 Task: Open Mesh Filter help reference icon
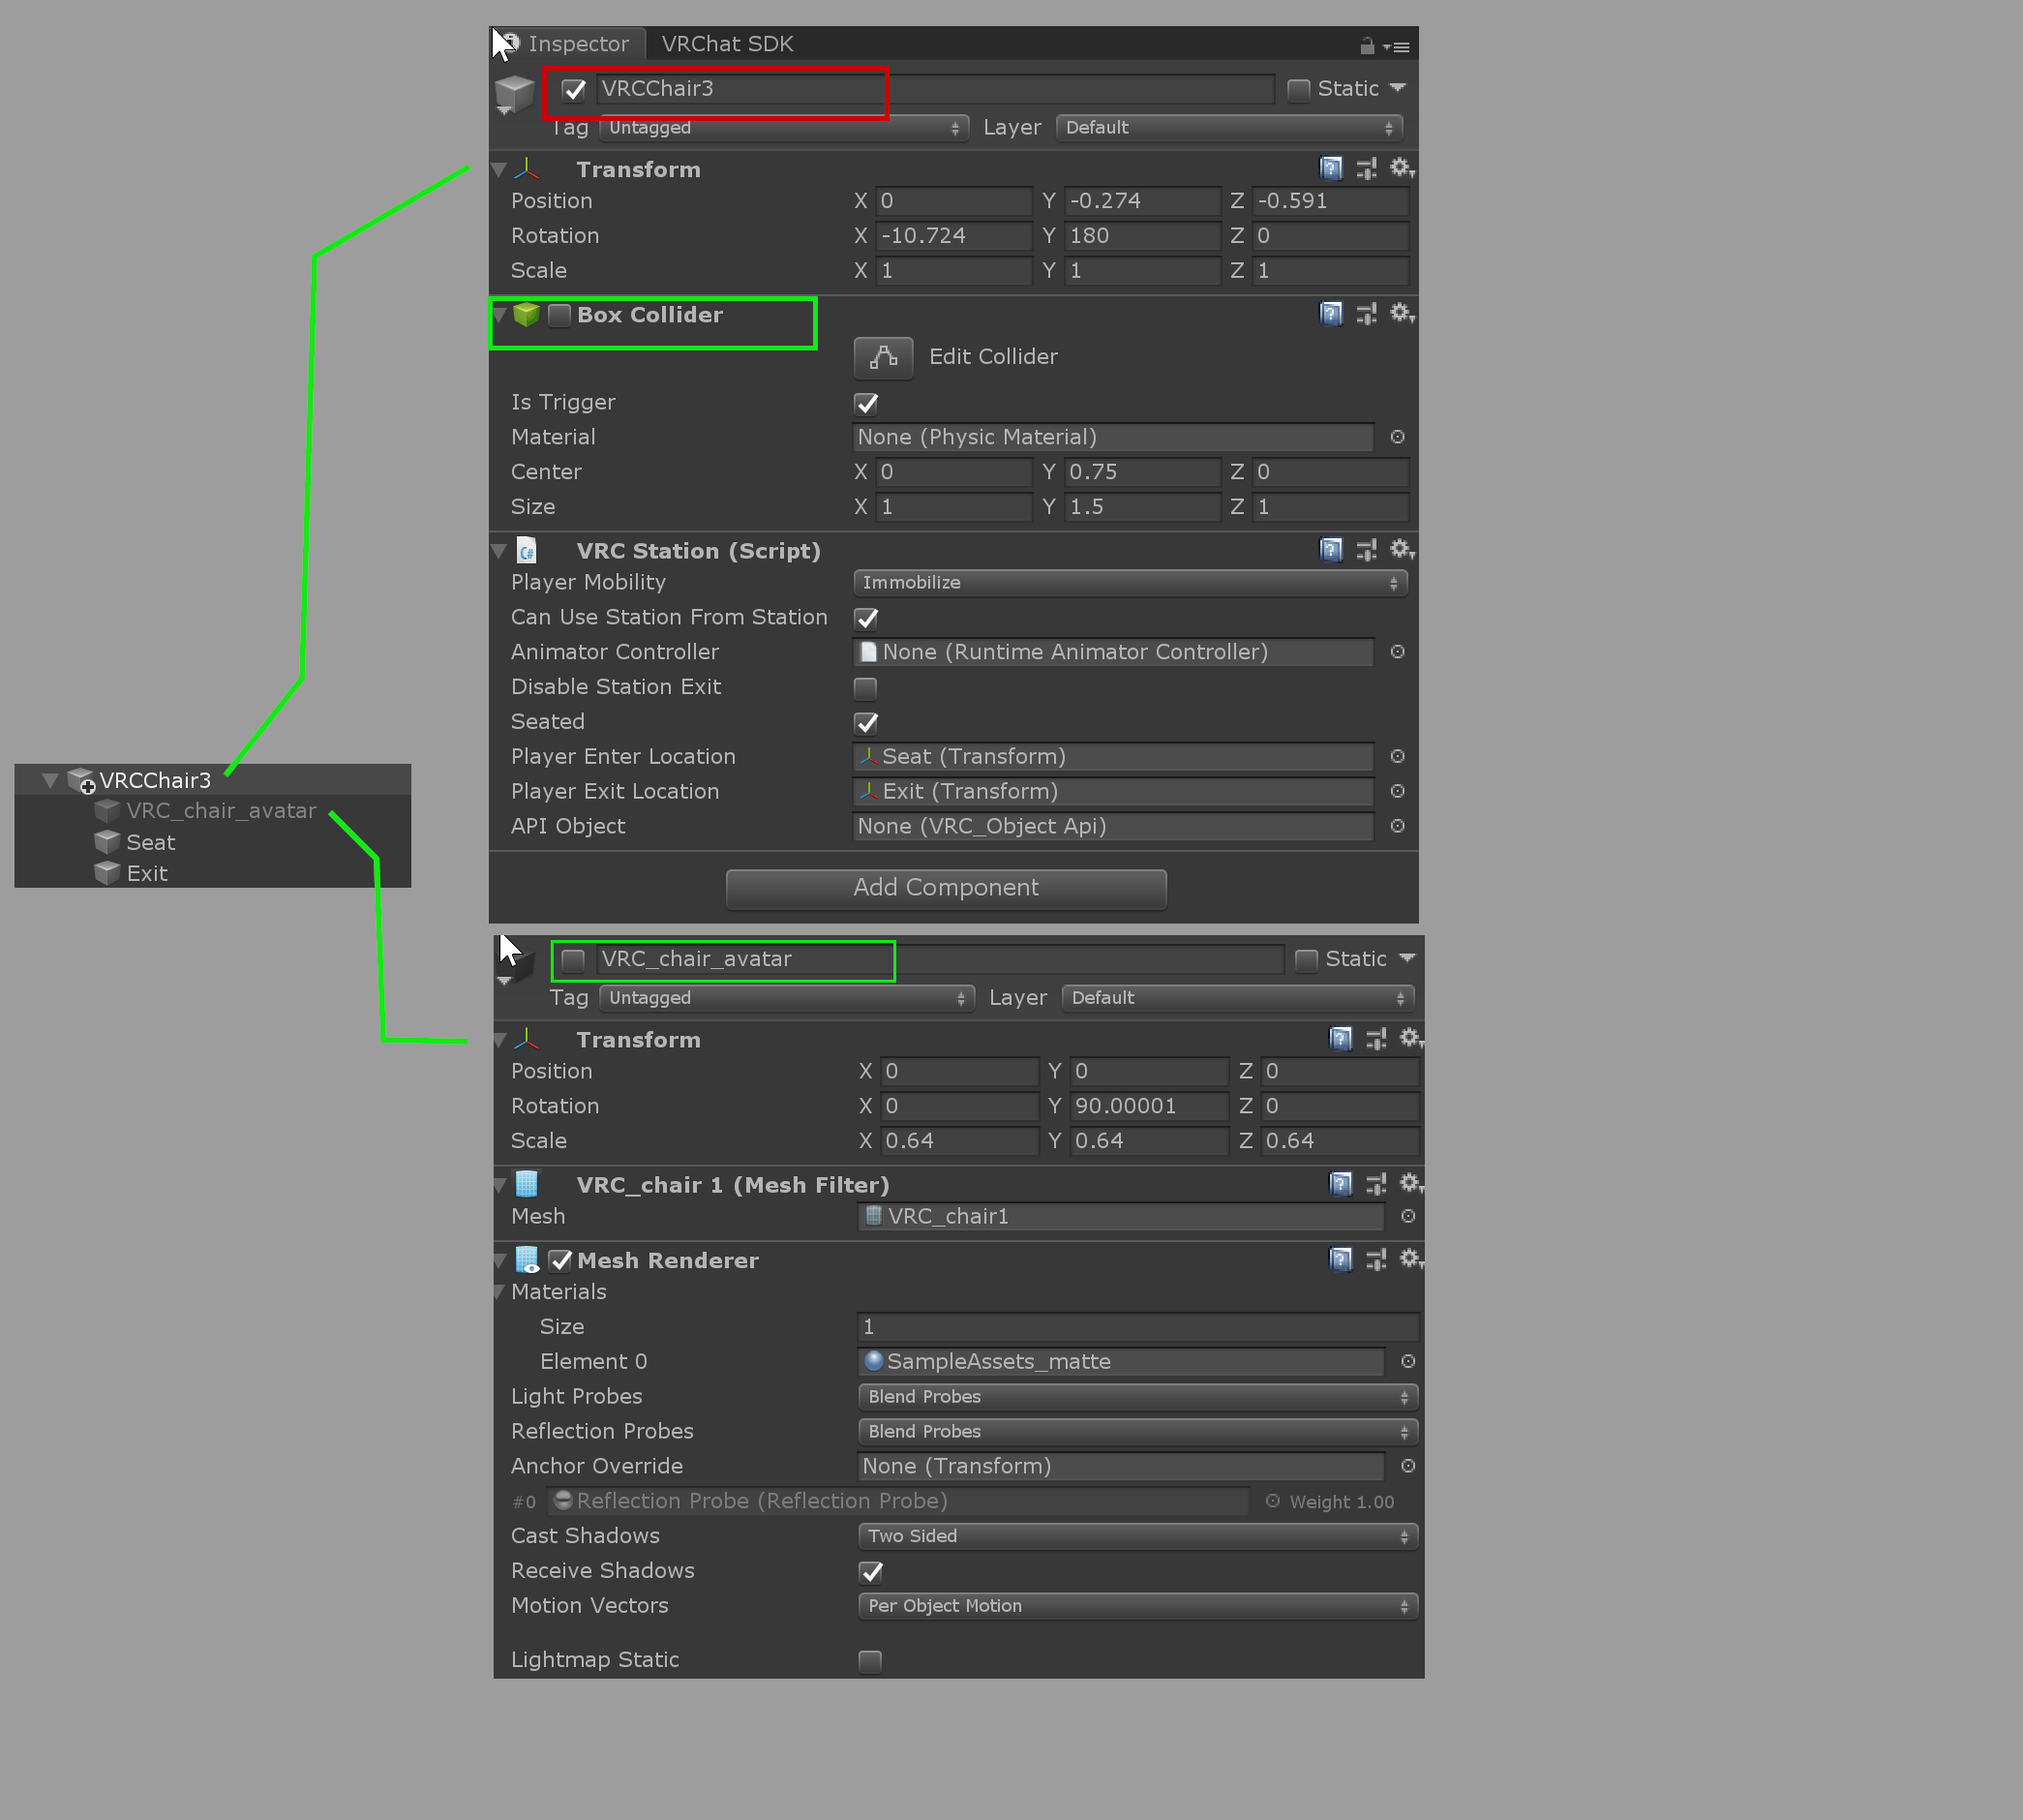click(x=1340, y=1184)
